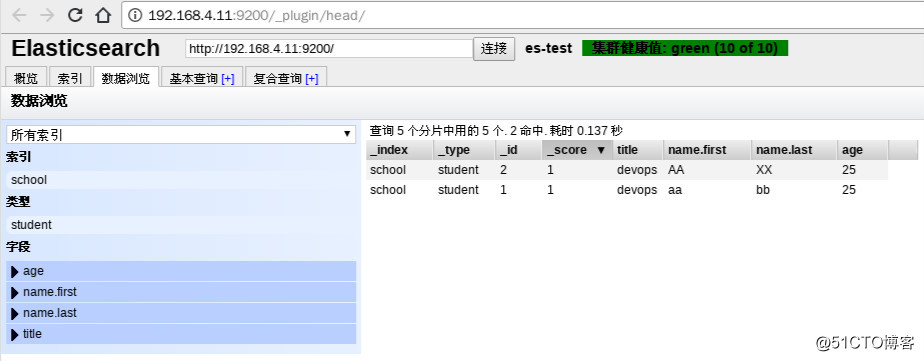This screenshot has width=924, height=361.
Task: Sort by the _index column header
Action: pyautogui.click(x=400, y=150)
